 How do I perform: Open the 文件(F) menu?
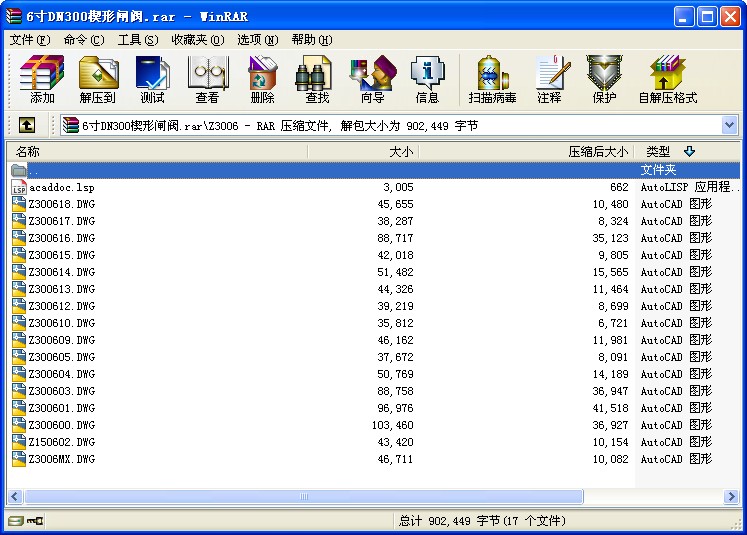pos(29,40)
